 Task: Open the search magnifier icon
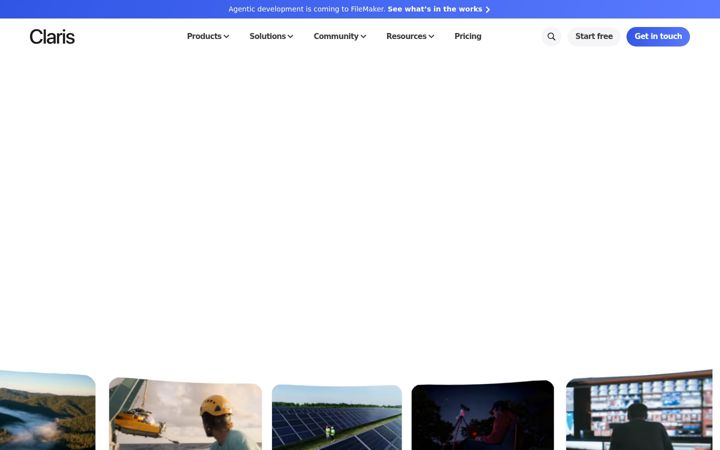(551, 37)
